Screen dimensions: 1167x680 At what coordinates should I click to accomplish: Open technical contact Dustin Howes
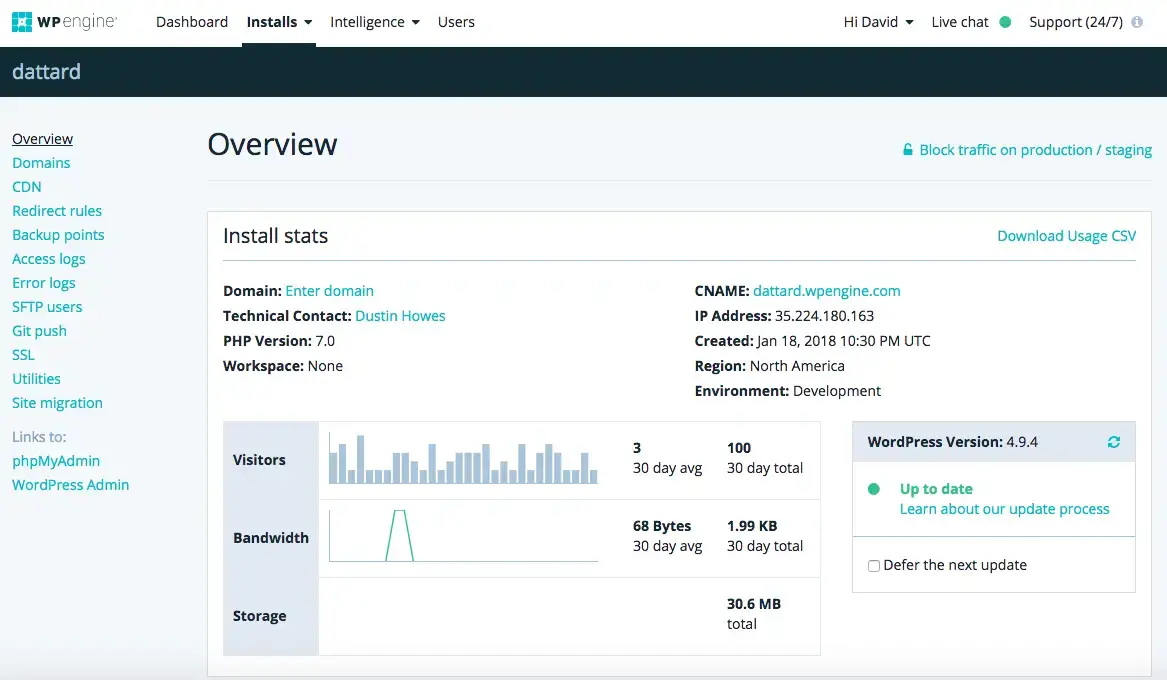(x=400, y=316)
